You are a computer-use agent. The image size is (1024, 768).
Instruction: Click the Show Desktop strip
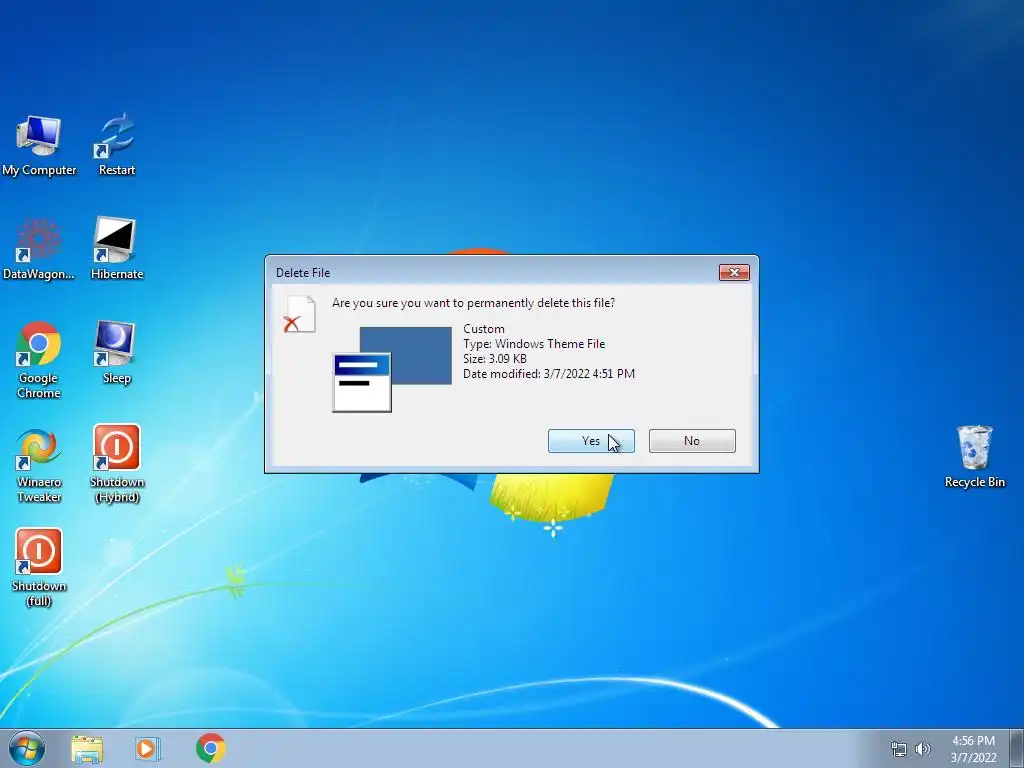pyautogui.click(x=1017, y=748)
